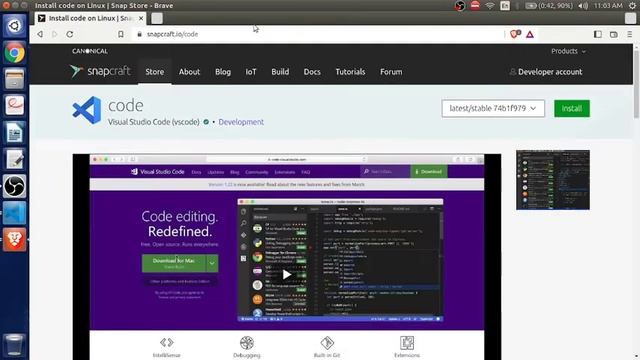Open the Build menu item

(280, 72)
